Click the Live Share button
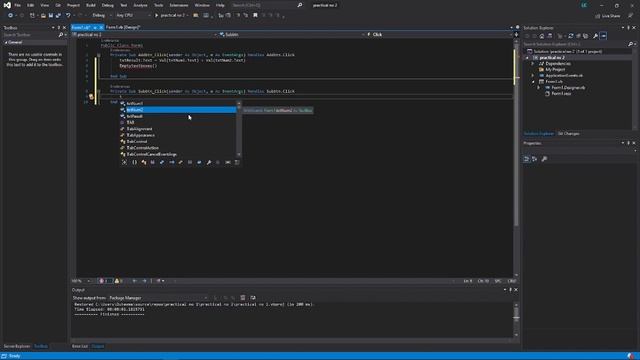640x360 pixels. [608, 16]
